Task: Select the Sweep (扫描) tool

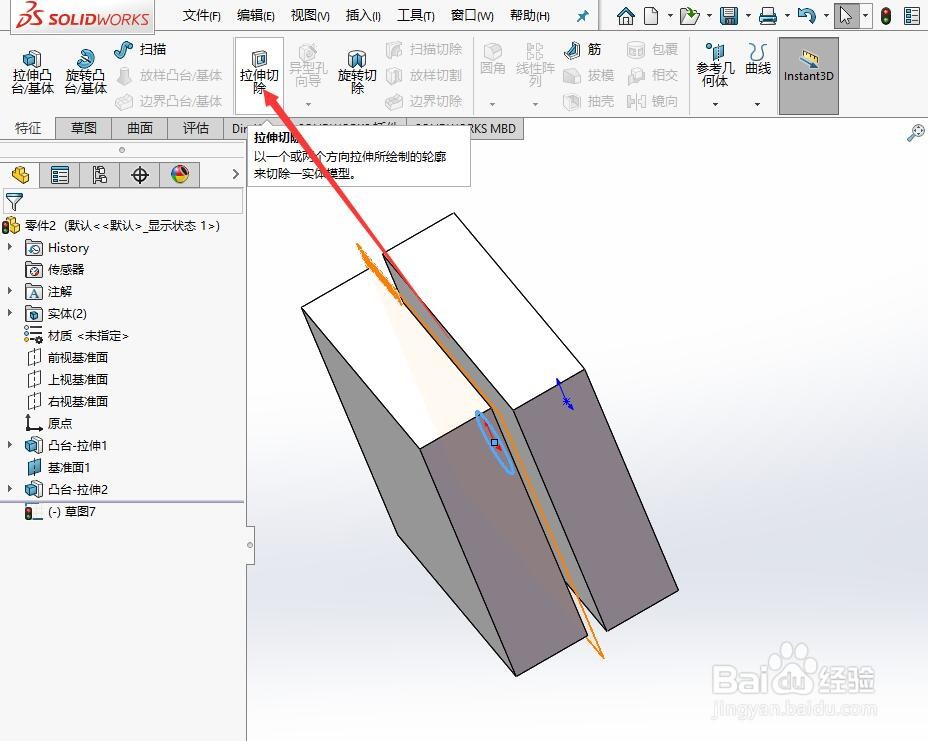Action: point(140,49)
